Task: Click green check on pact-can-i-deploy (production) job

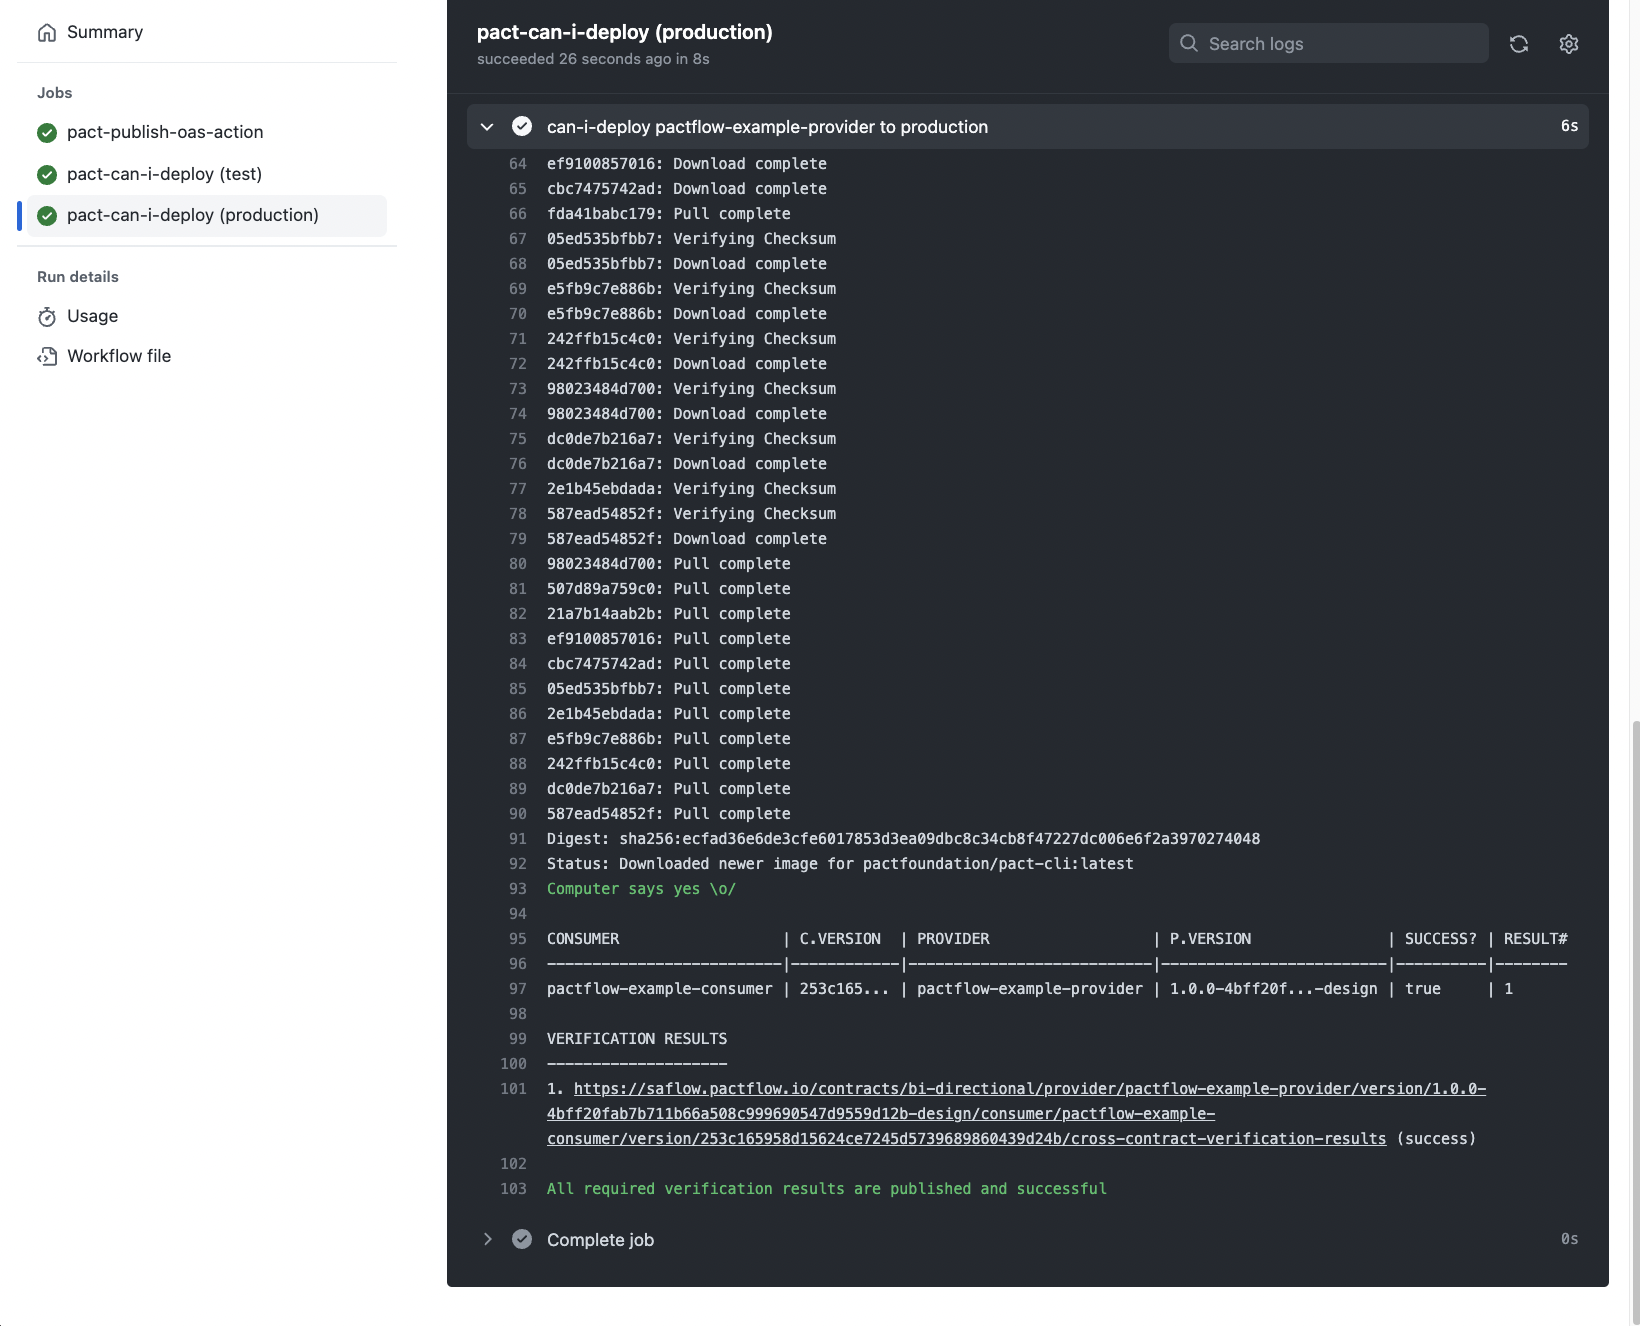Action: (x=46, y=215)
